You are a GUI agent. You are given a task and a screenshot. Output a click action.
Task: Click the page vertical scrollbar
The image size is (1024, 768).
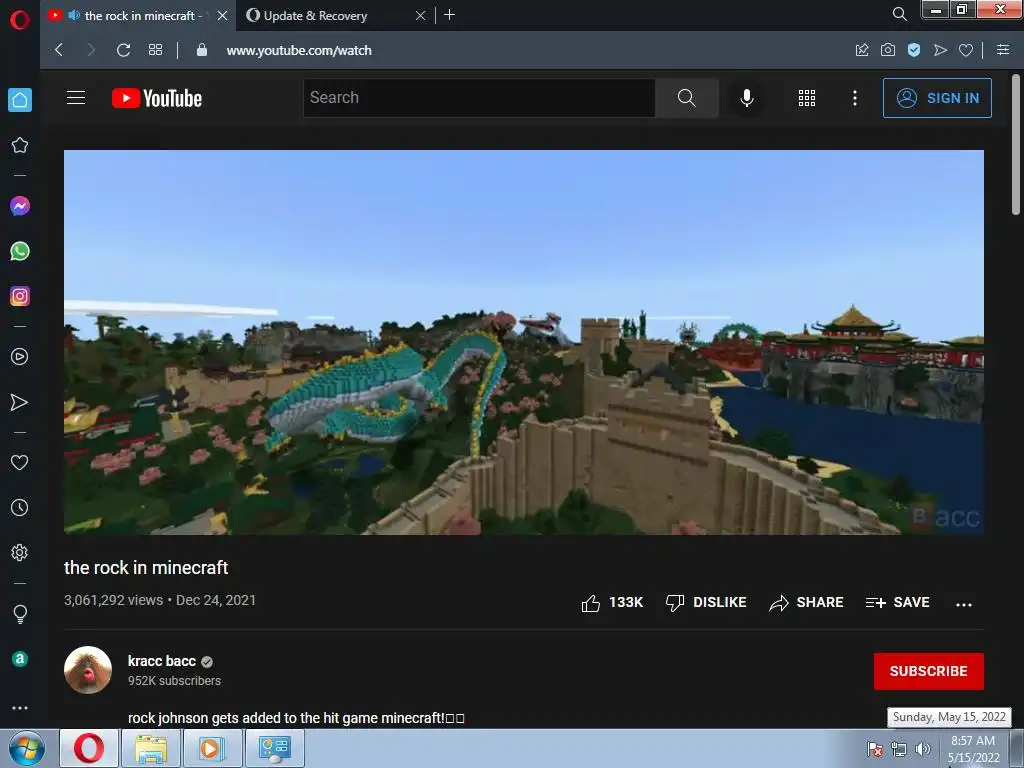[1016, 145]
